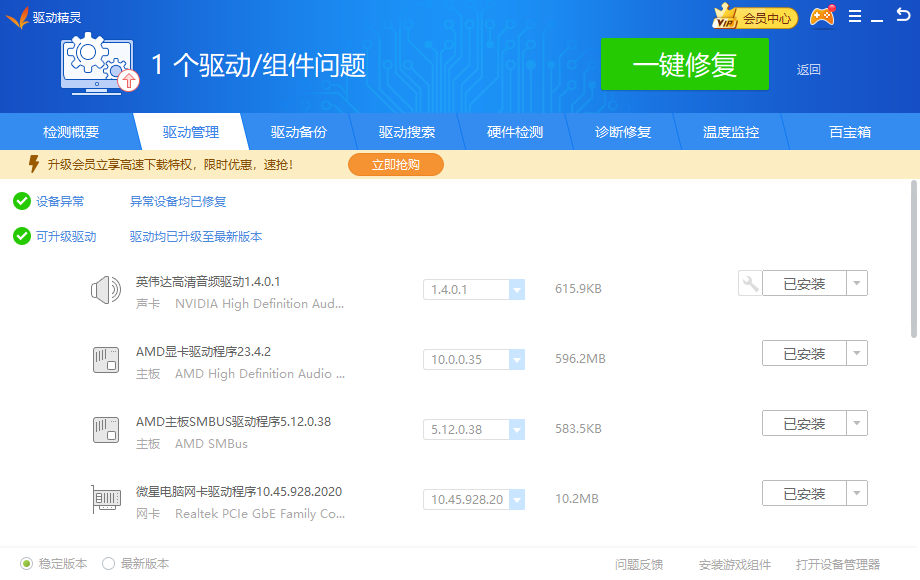
Task: Click 已安装 button for 微星电脑网卡驱动
Action: pyautogui.click(x=804, y=493)
